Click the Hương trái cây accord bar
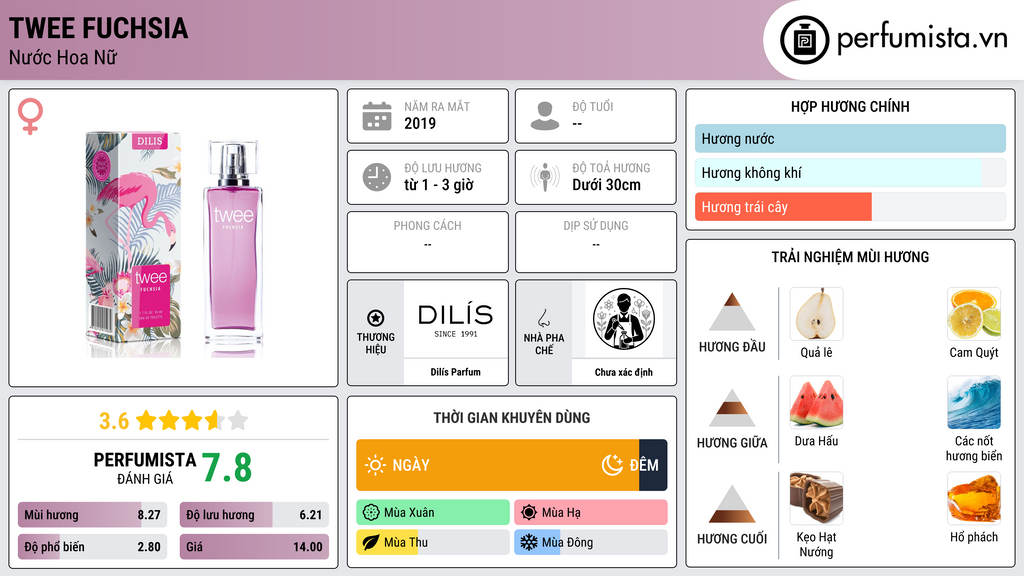The image size is (1024, 576). (850, 206)
